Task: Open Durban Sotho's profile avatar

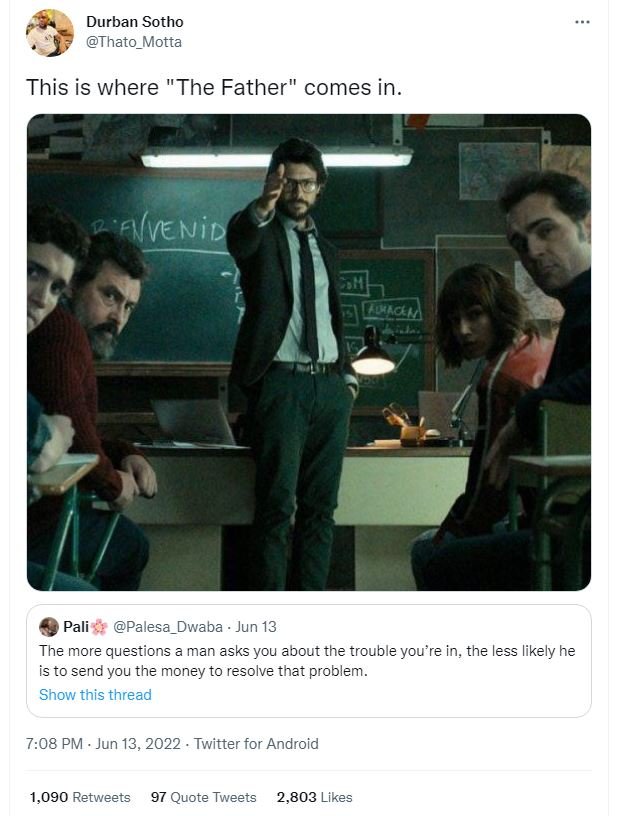Action: click(x=50, y=32)
